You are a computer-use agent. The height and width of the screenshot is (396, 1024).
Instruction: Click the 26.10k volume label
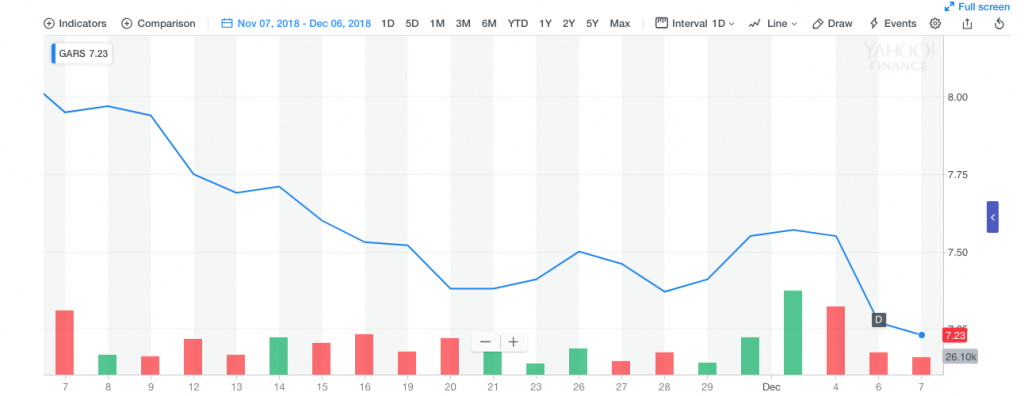960,357
